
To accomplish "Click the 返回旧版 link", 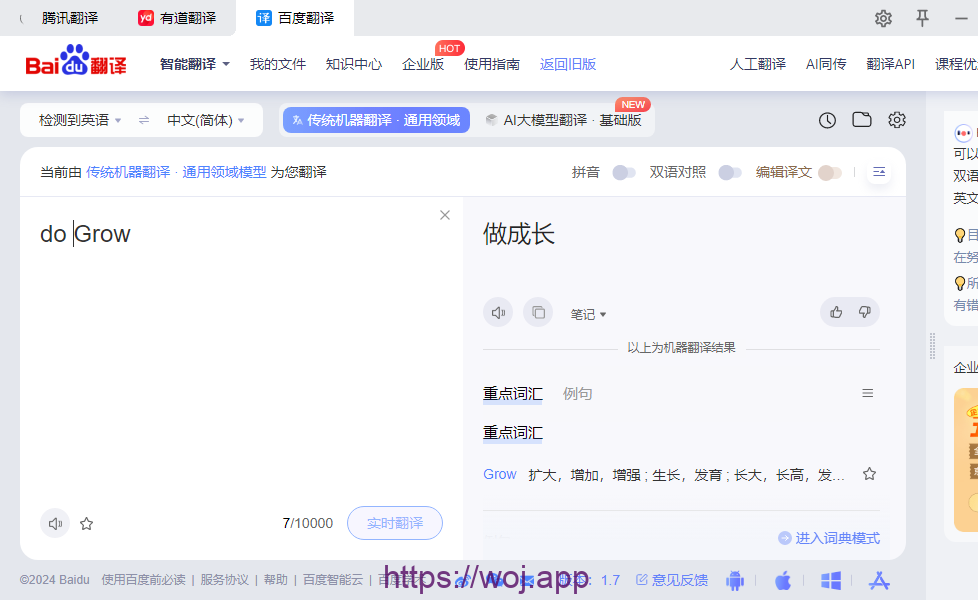I will click(x=568, y=64).
